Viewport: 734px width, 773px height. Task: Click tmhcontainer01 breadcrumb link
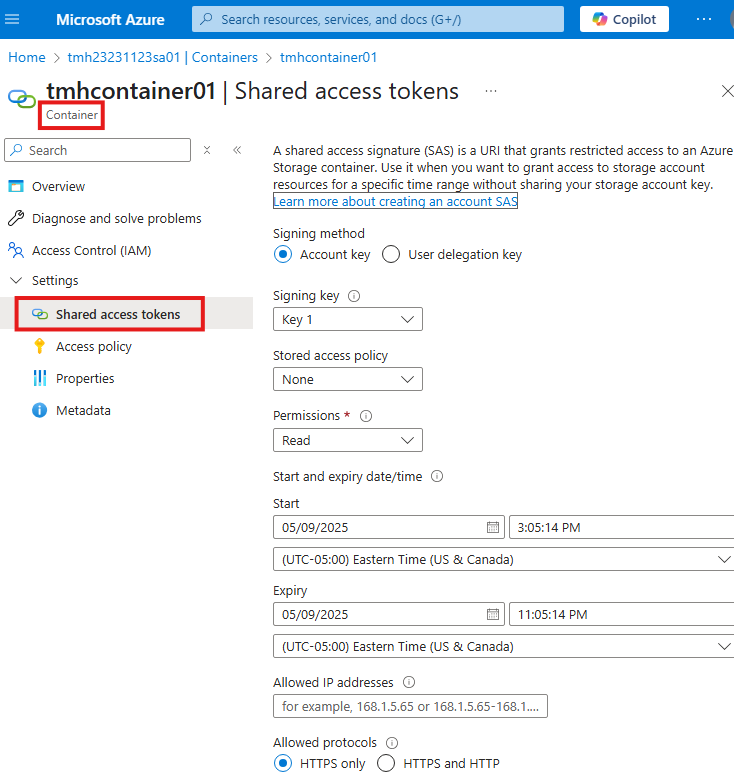(328, 57)
